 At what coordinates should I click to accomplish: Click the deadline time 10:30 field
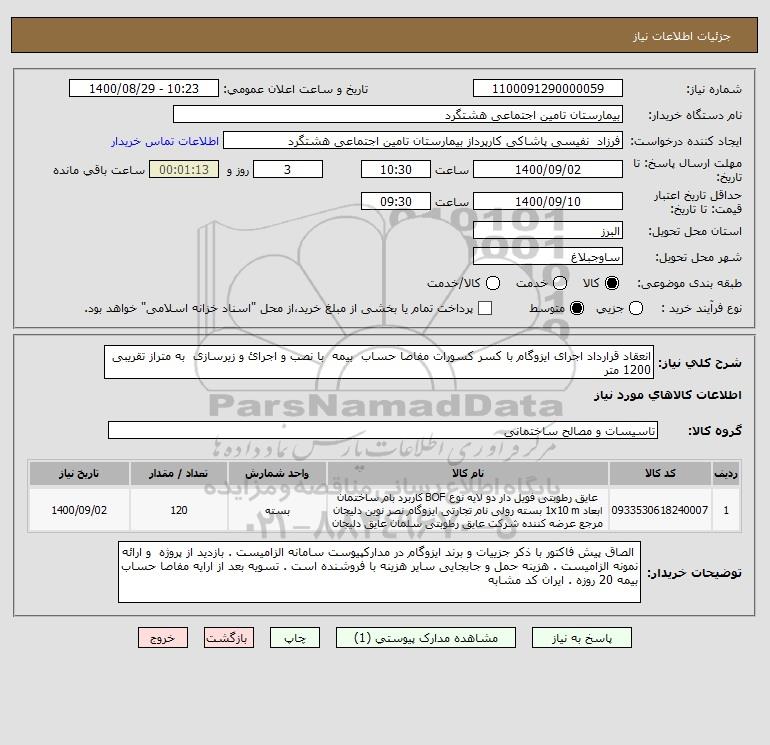point(396,169)
